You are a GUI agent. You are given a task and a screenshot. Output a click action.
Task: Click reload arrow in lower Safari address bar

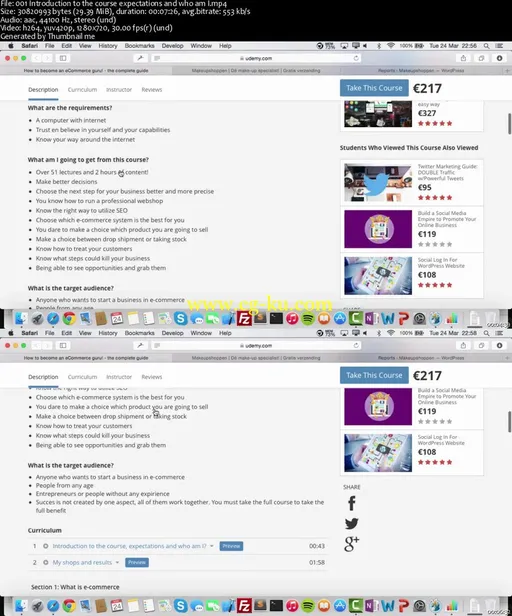[x=356, y=345]
